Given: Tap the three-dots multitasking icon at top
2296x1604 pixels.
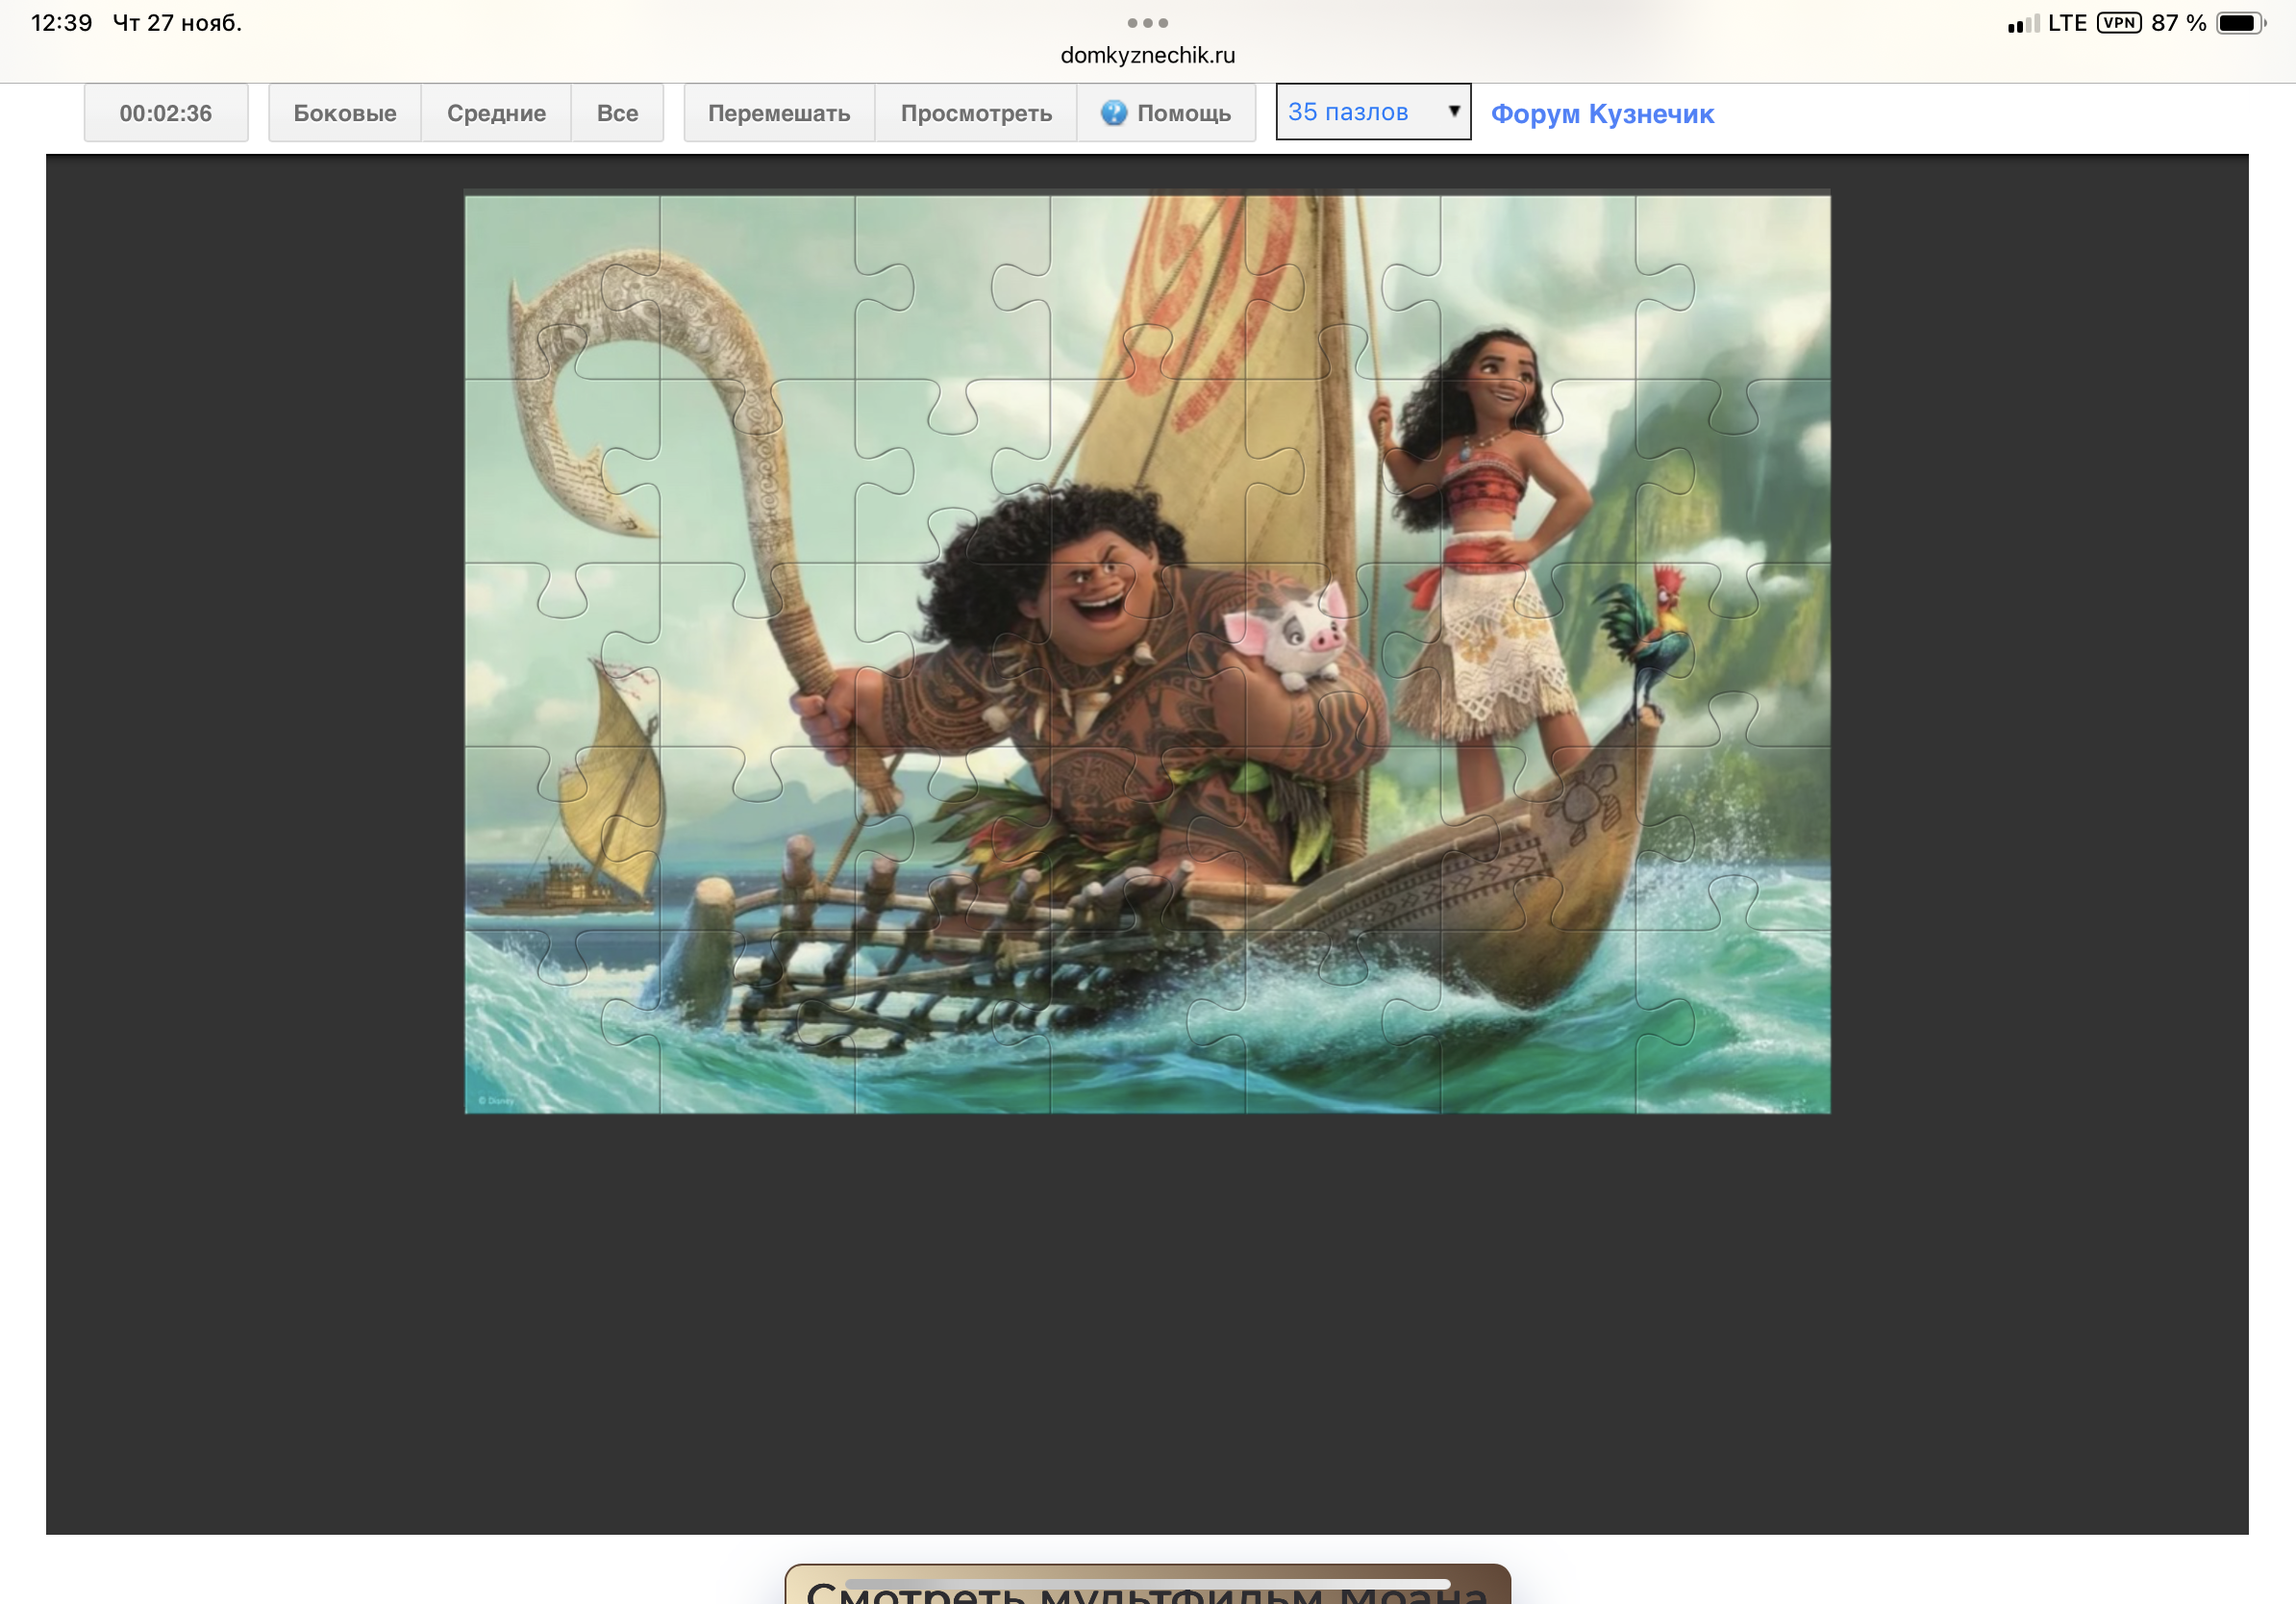Looking at the screenshot, I should (x=1147, y=22).
